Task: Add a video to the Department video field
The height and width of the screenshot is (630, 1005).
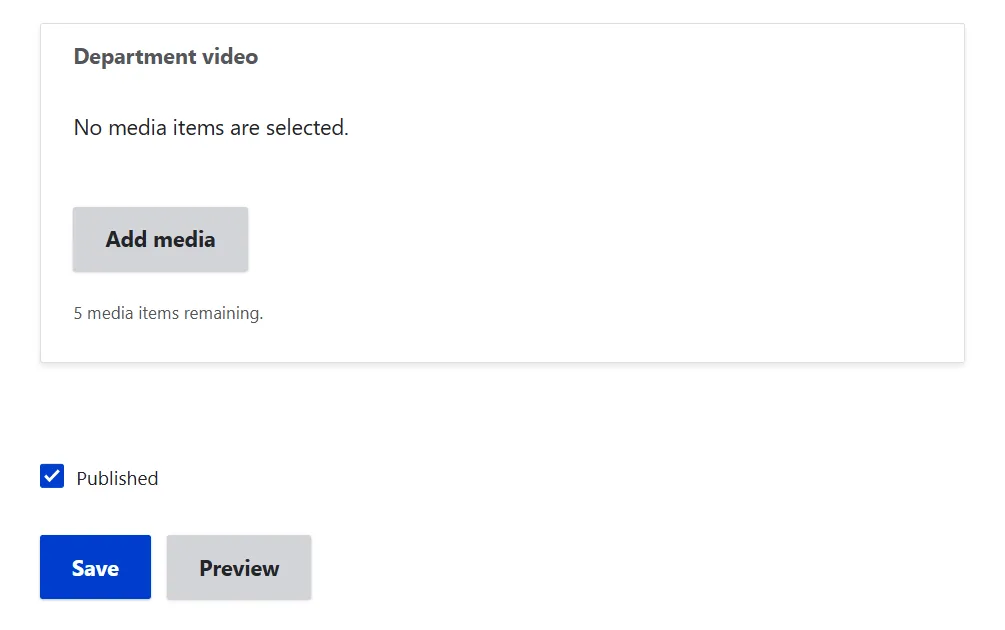Action: 160,239
